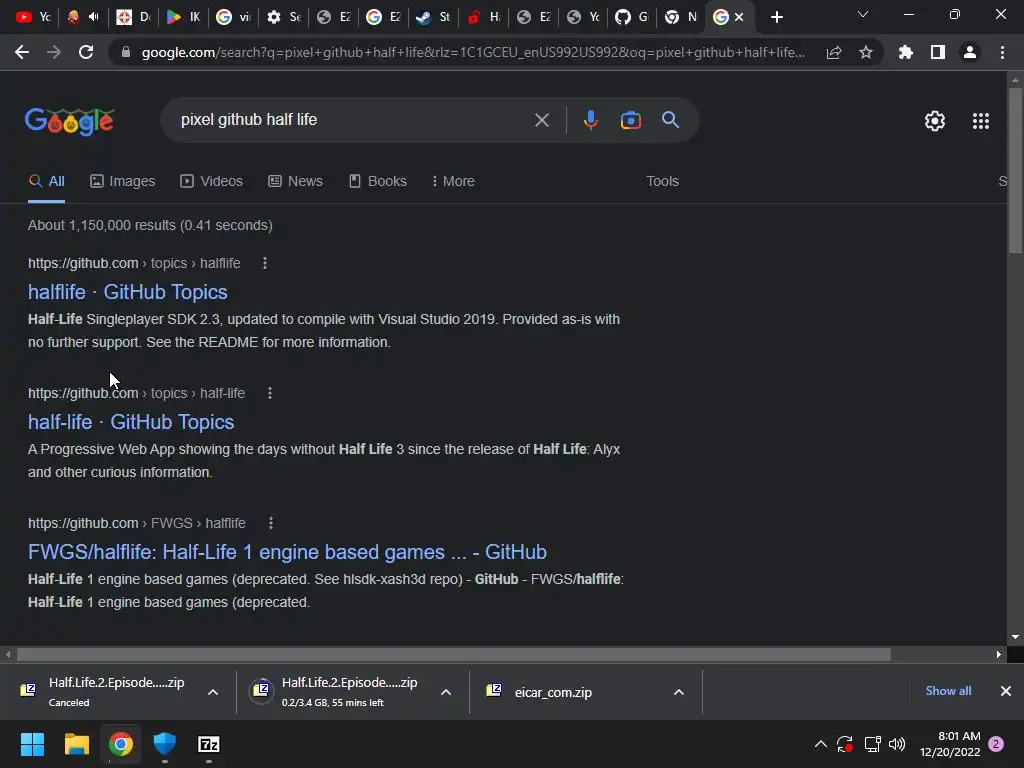This screenshot has height=768, width=1024.
Task: Open the volume speaker tray icon
Action: (x=897, y=744)
